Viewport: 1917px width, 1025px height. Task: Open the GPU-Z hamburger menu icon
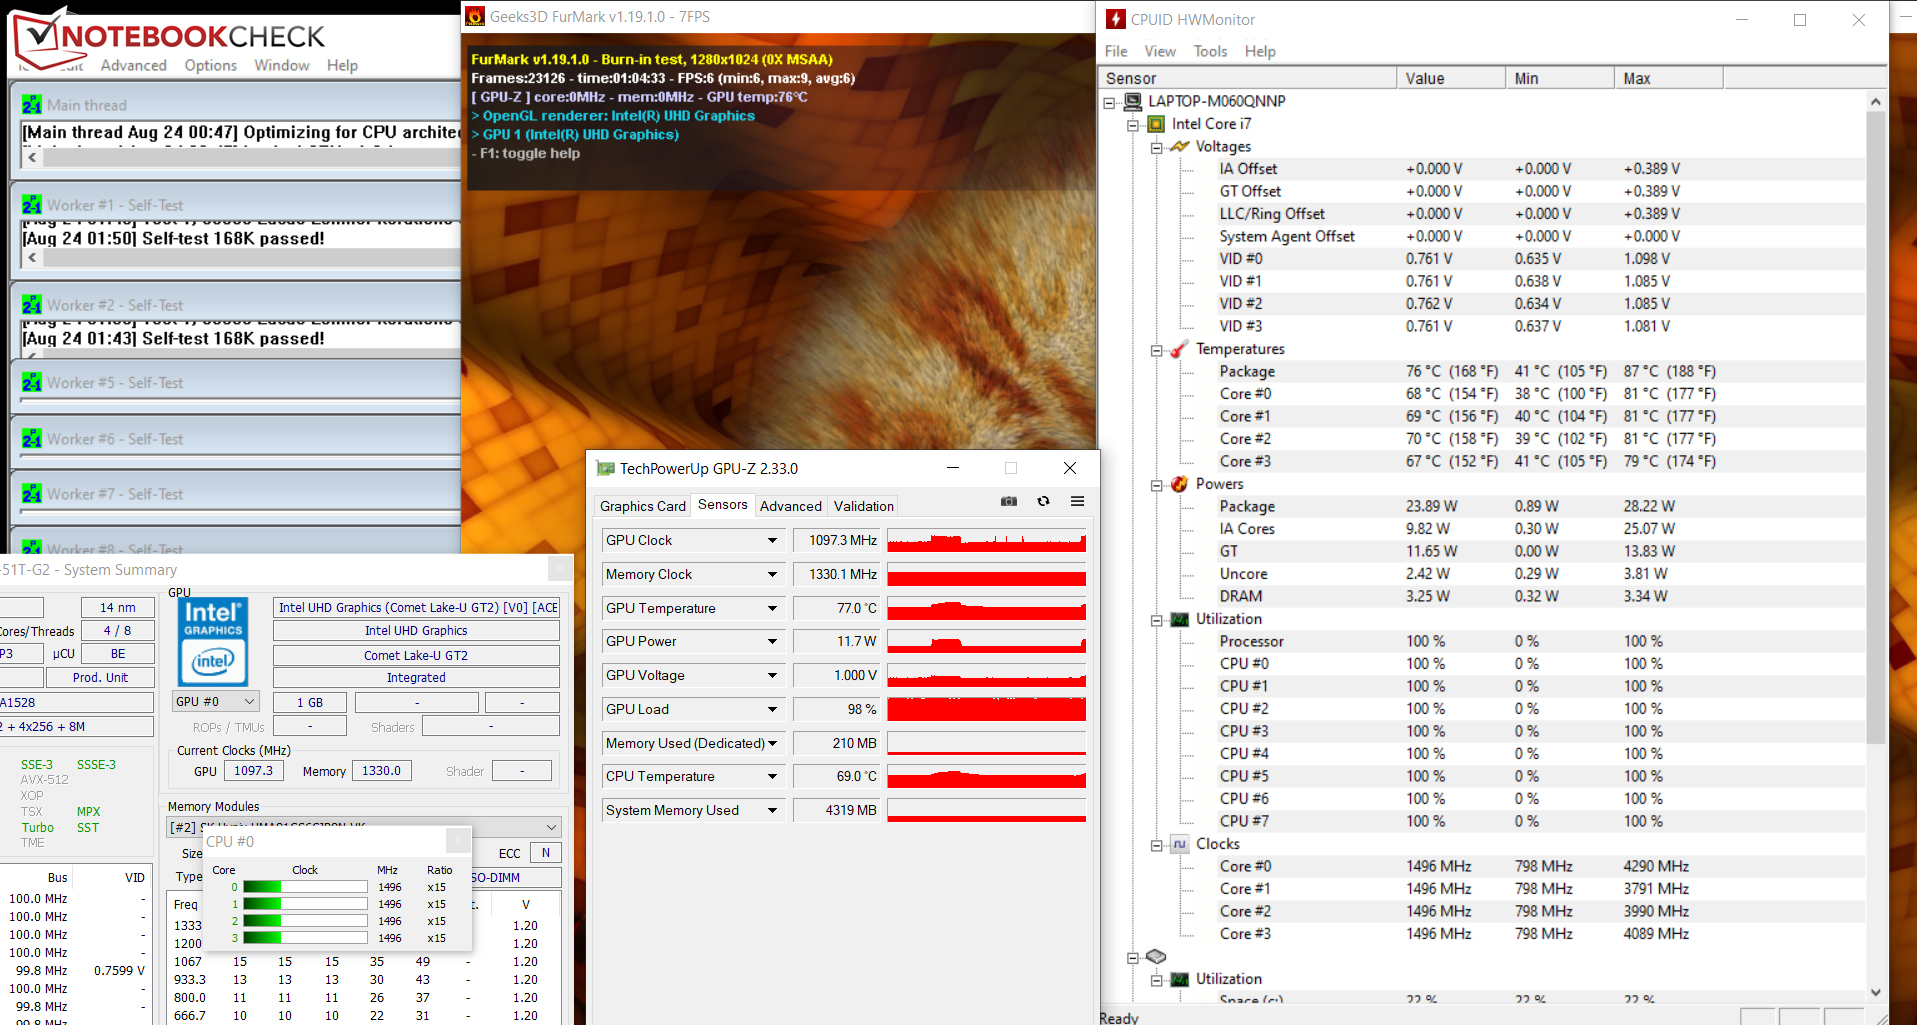[1077, 501]
